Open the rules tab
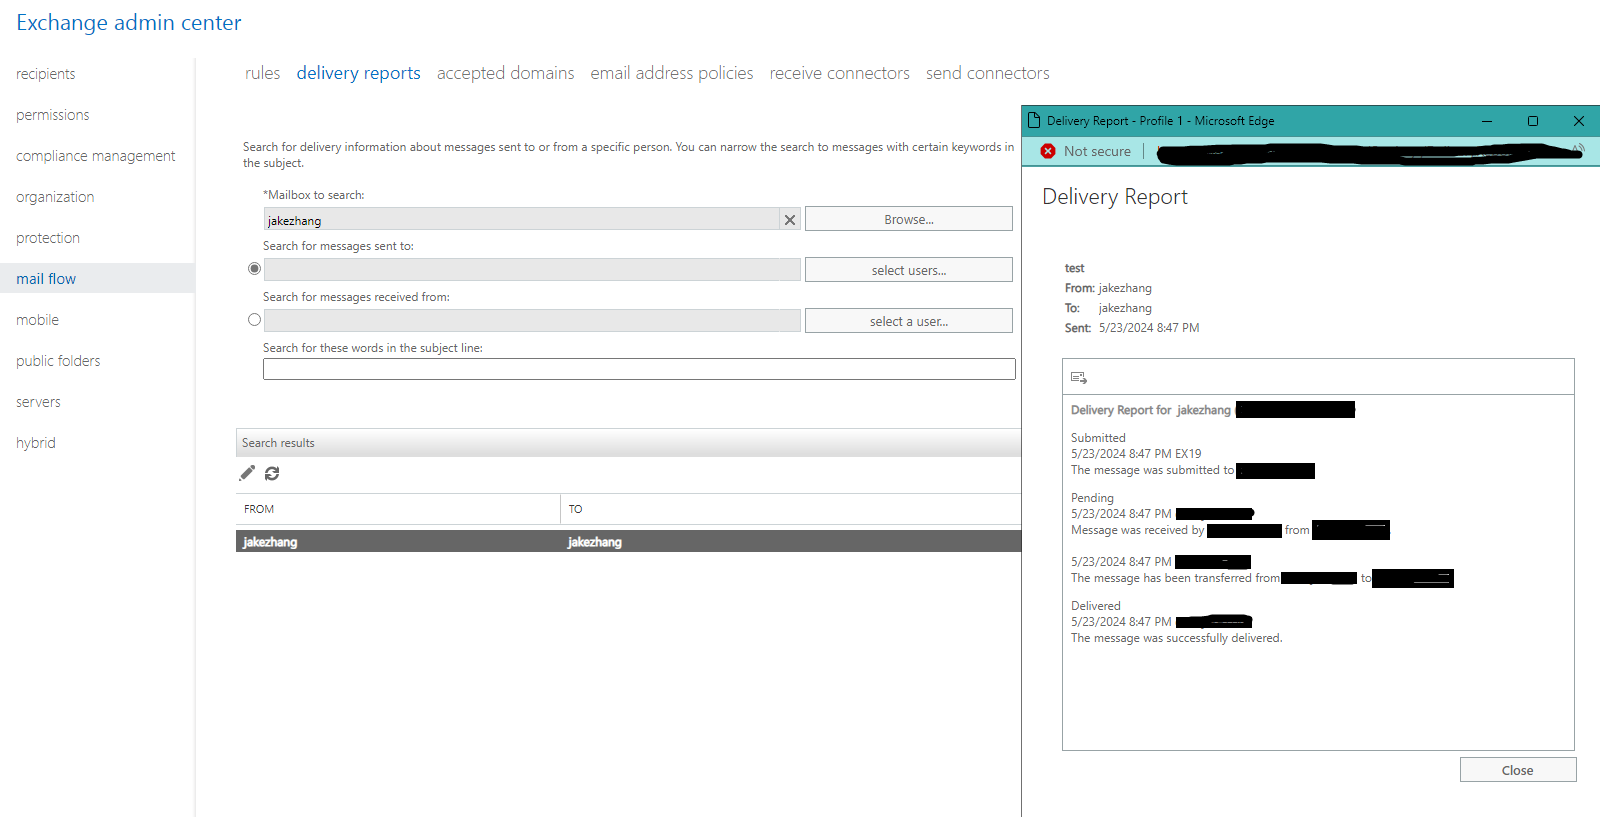This screenshot has height=817, width=1600. [x=263, y=73]
